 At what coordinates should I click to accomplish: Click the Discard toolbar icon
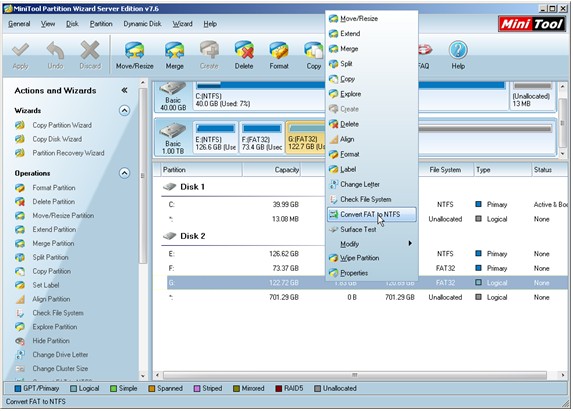coord(90,55)
